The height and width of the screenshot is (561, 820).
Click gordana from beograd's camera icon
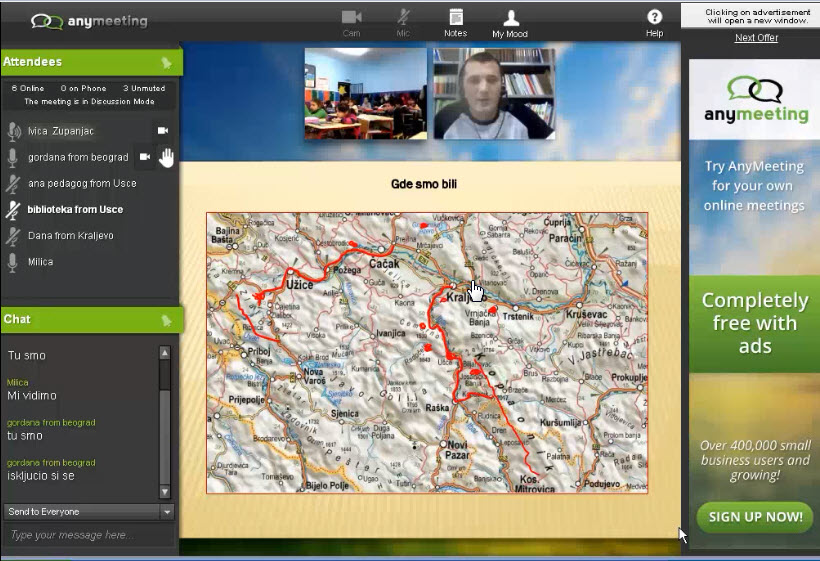point(145,157)
